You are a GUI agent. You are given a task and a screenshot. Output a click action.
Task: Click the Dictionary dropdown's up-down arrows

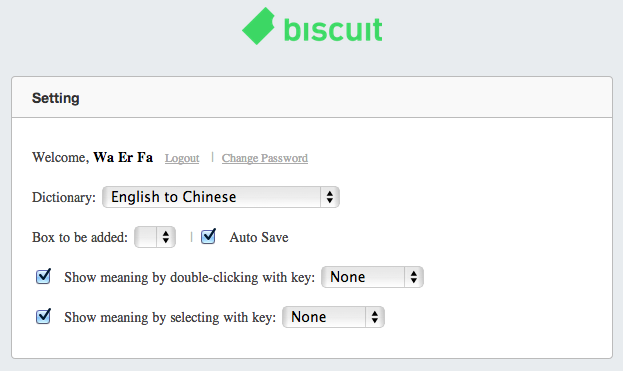pos(330,197)
